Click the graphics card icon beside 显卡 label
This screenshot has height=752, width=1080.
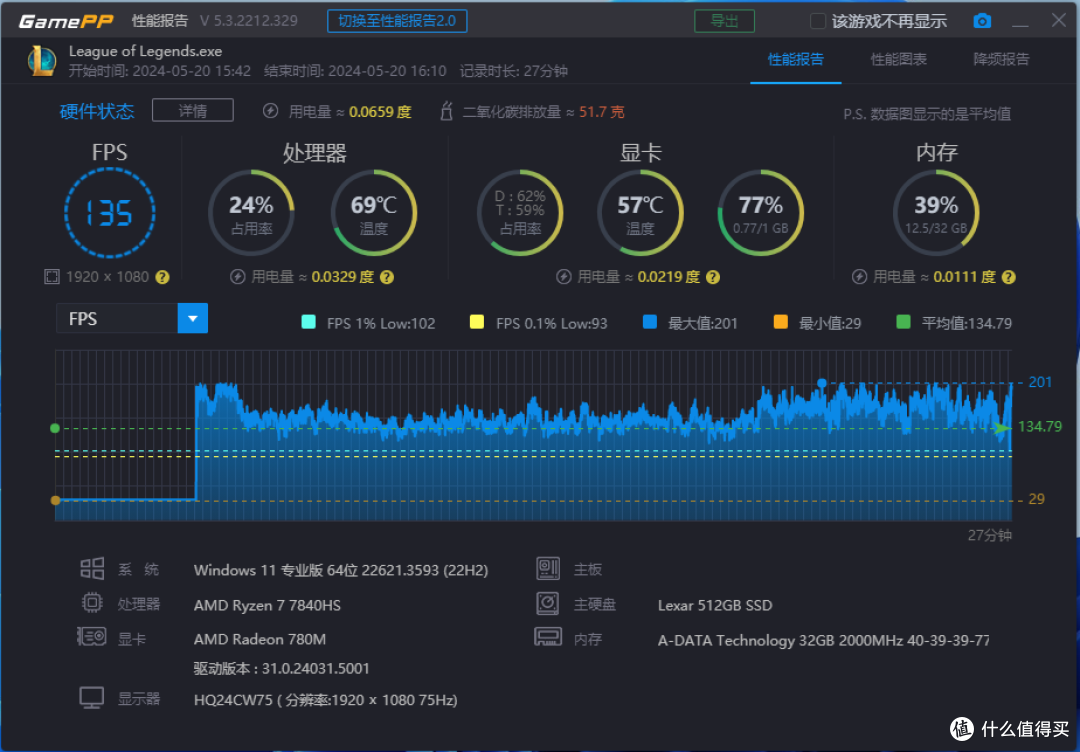(x=92, y=637)
